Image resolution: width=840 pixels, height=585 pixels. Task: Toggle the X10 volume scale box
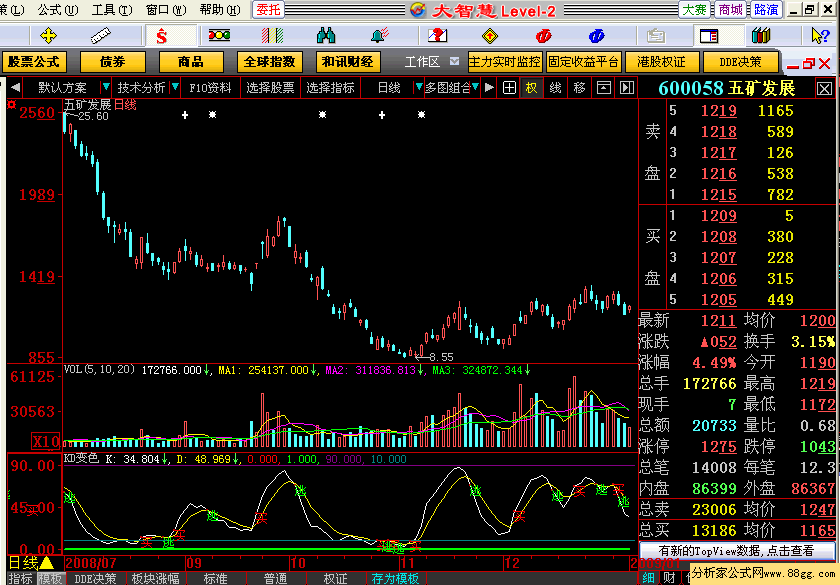46,441
